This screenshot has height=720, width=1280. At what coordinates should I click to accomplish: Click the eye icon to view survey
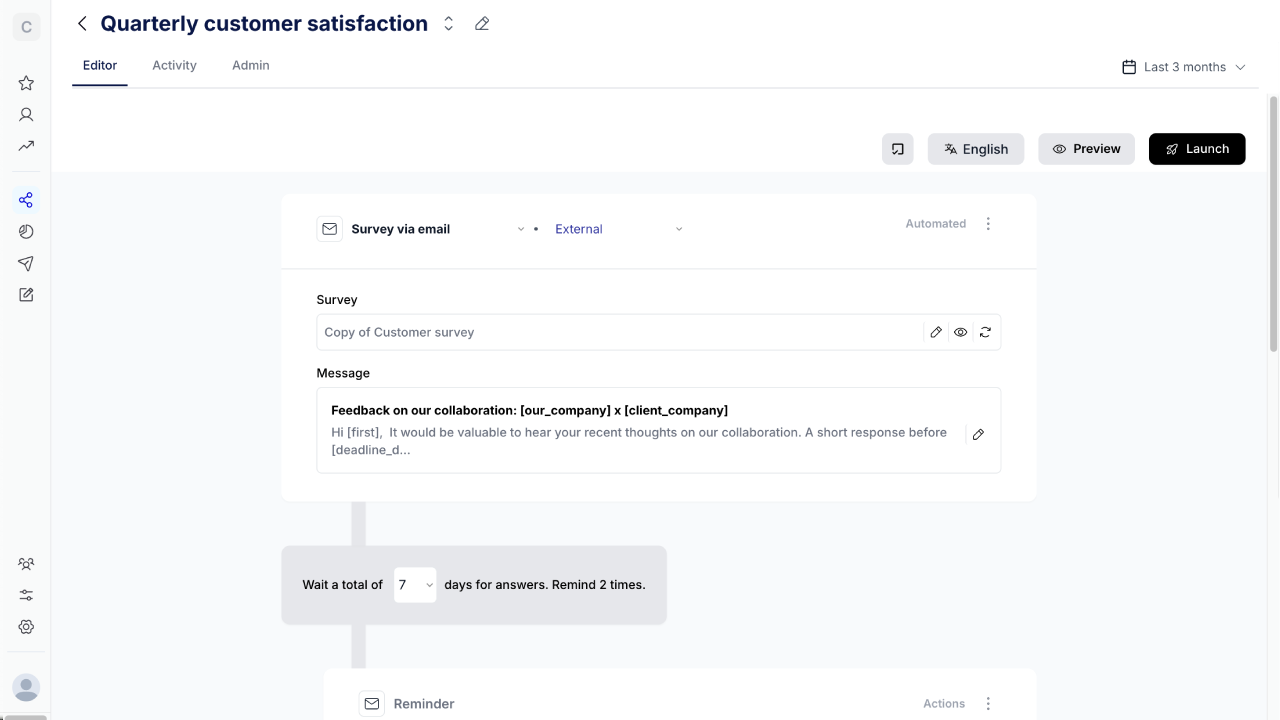(960, 332)
